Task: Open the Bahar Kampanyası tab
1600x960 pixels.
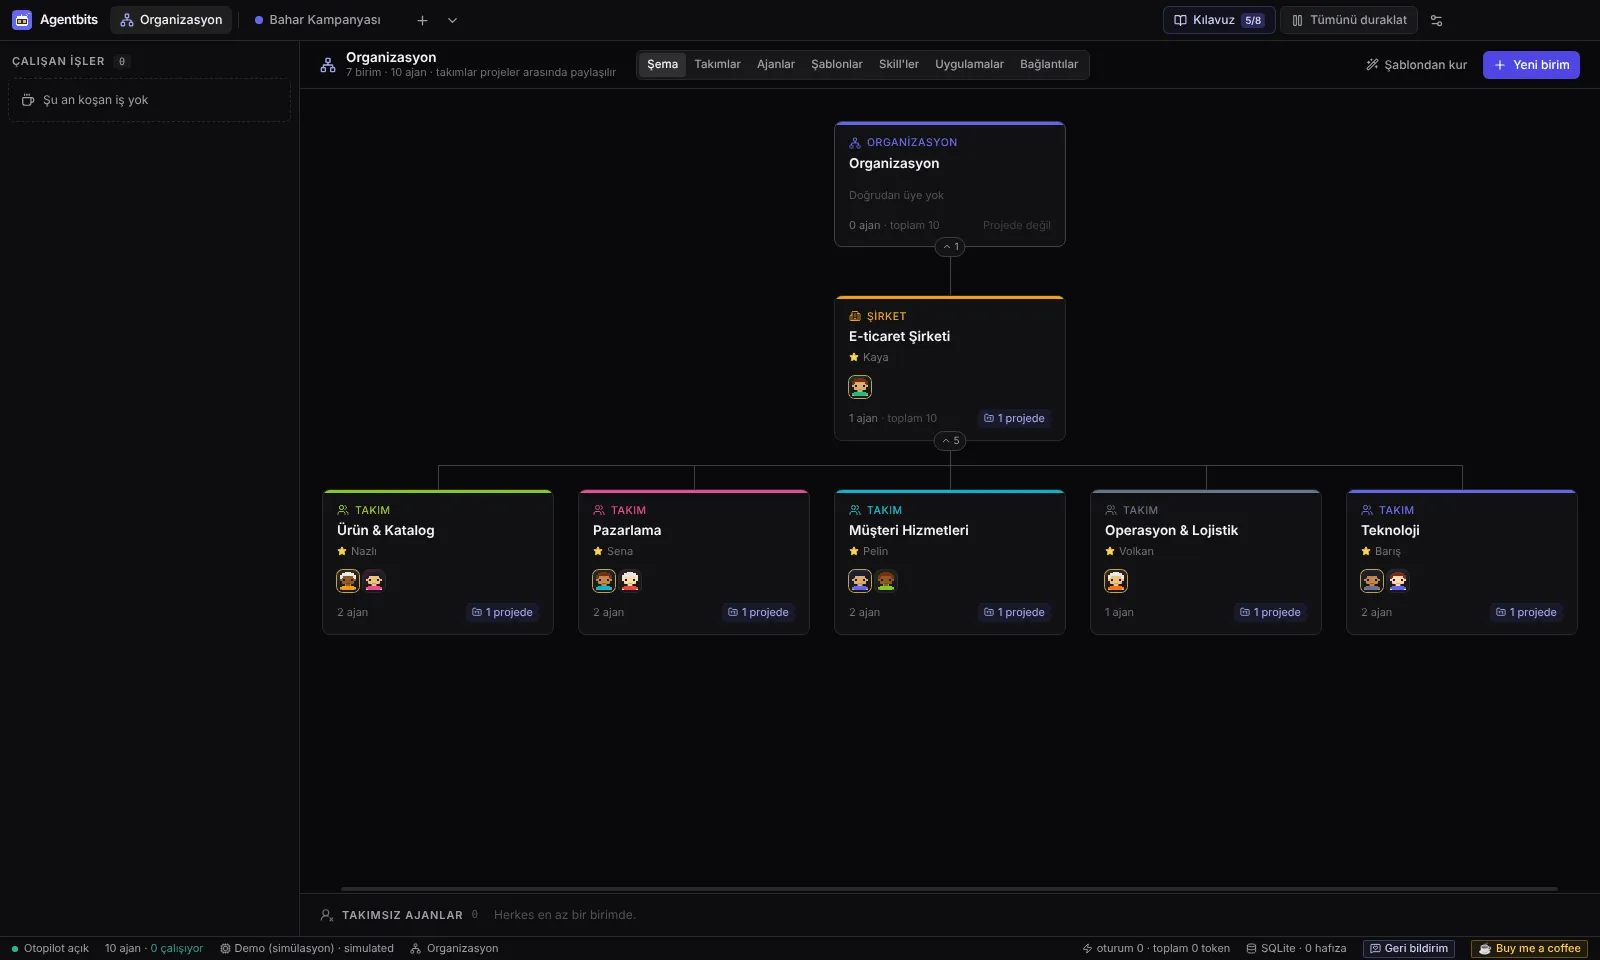Action: click(x=318, y=20)
